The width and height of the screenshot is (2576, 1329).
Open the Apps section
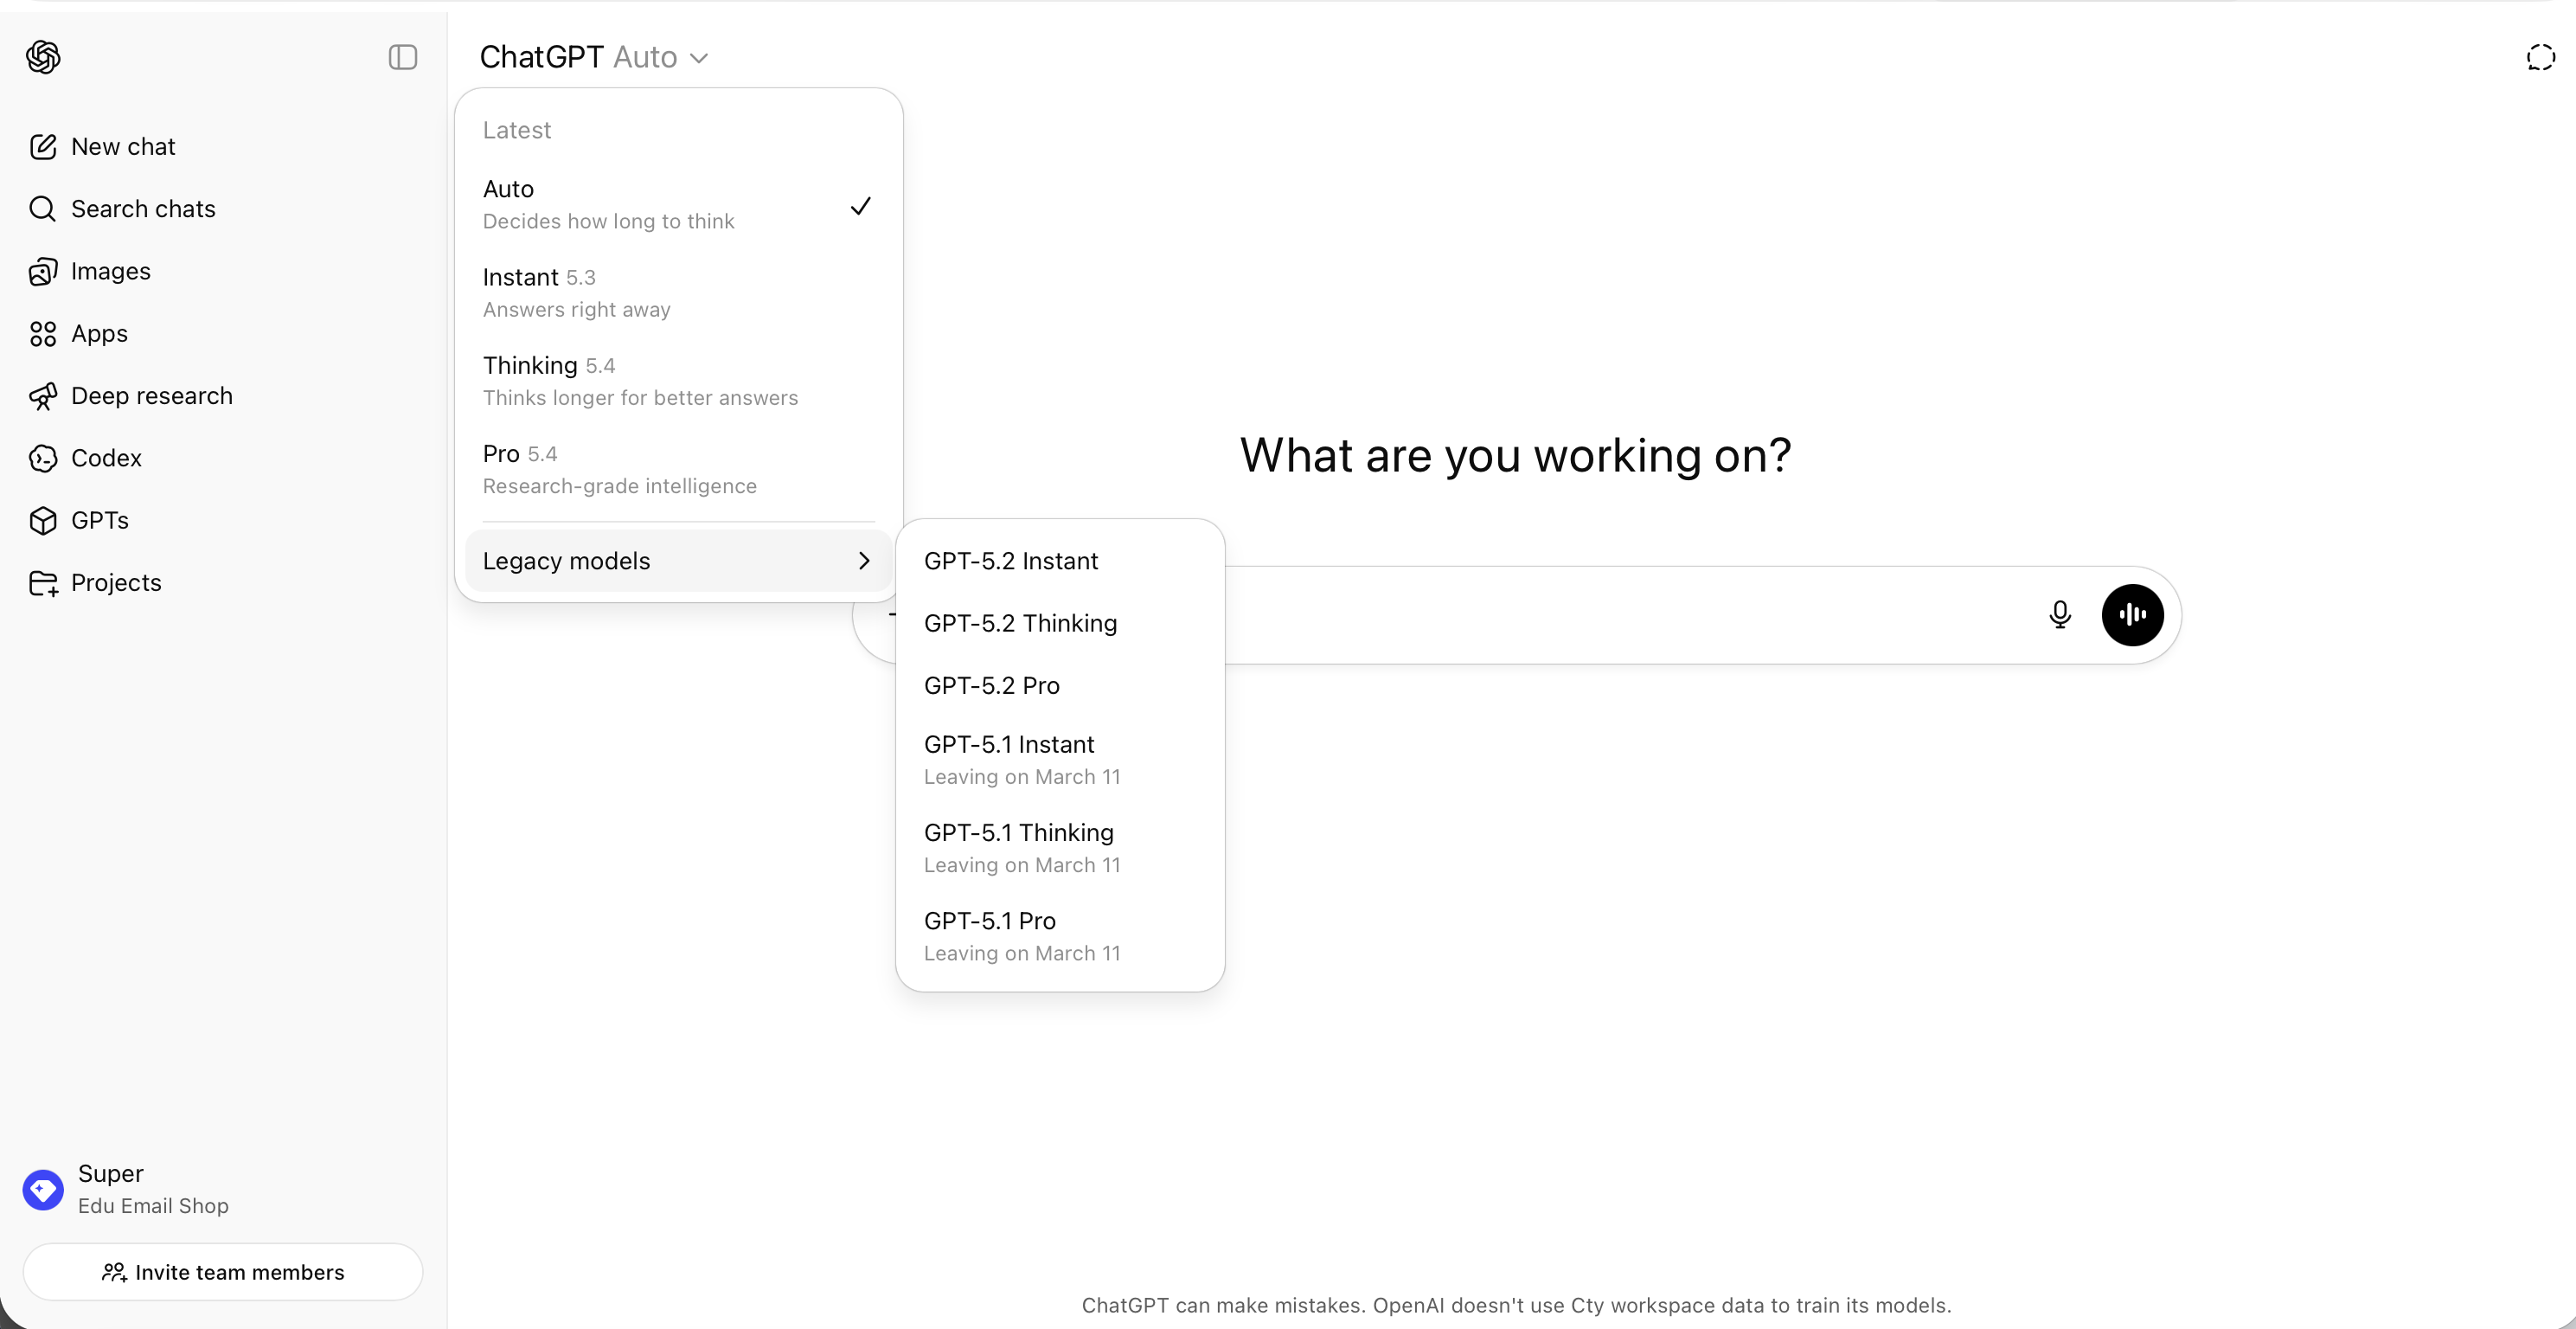(x=99, y=333)
